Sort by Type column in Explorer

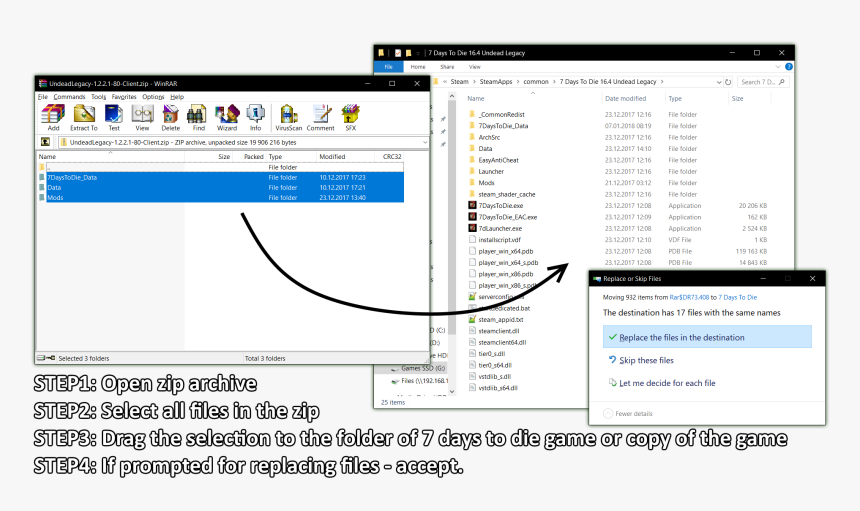(x=675, y=99)
